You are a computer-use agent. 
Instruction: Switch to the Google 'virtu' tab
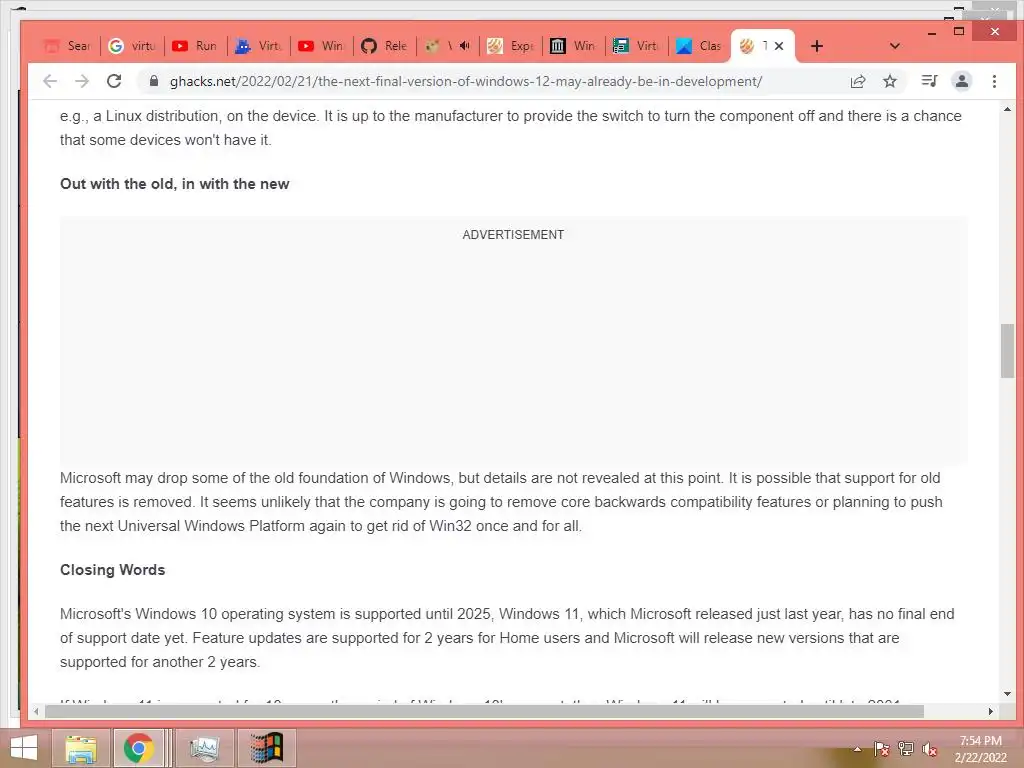click(x=132, y=46)
